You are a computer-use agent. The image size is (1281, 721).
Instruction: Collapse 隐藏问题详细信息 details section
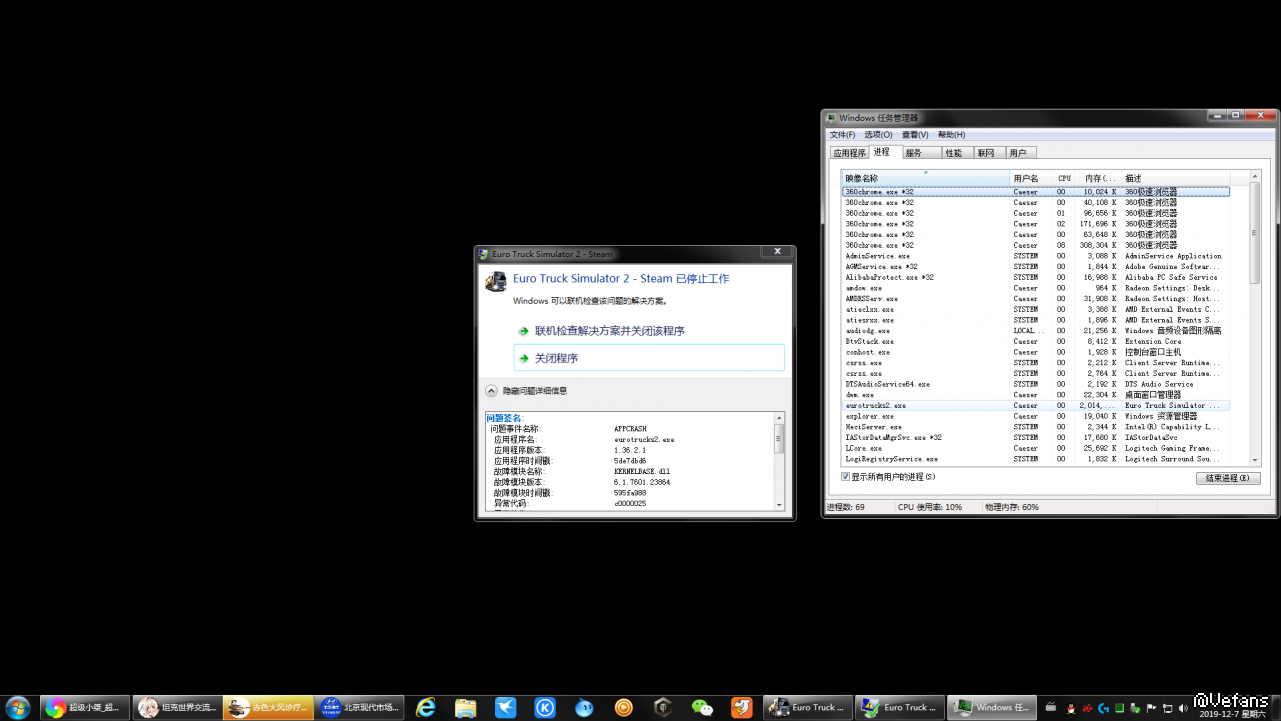point(491,391)
